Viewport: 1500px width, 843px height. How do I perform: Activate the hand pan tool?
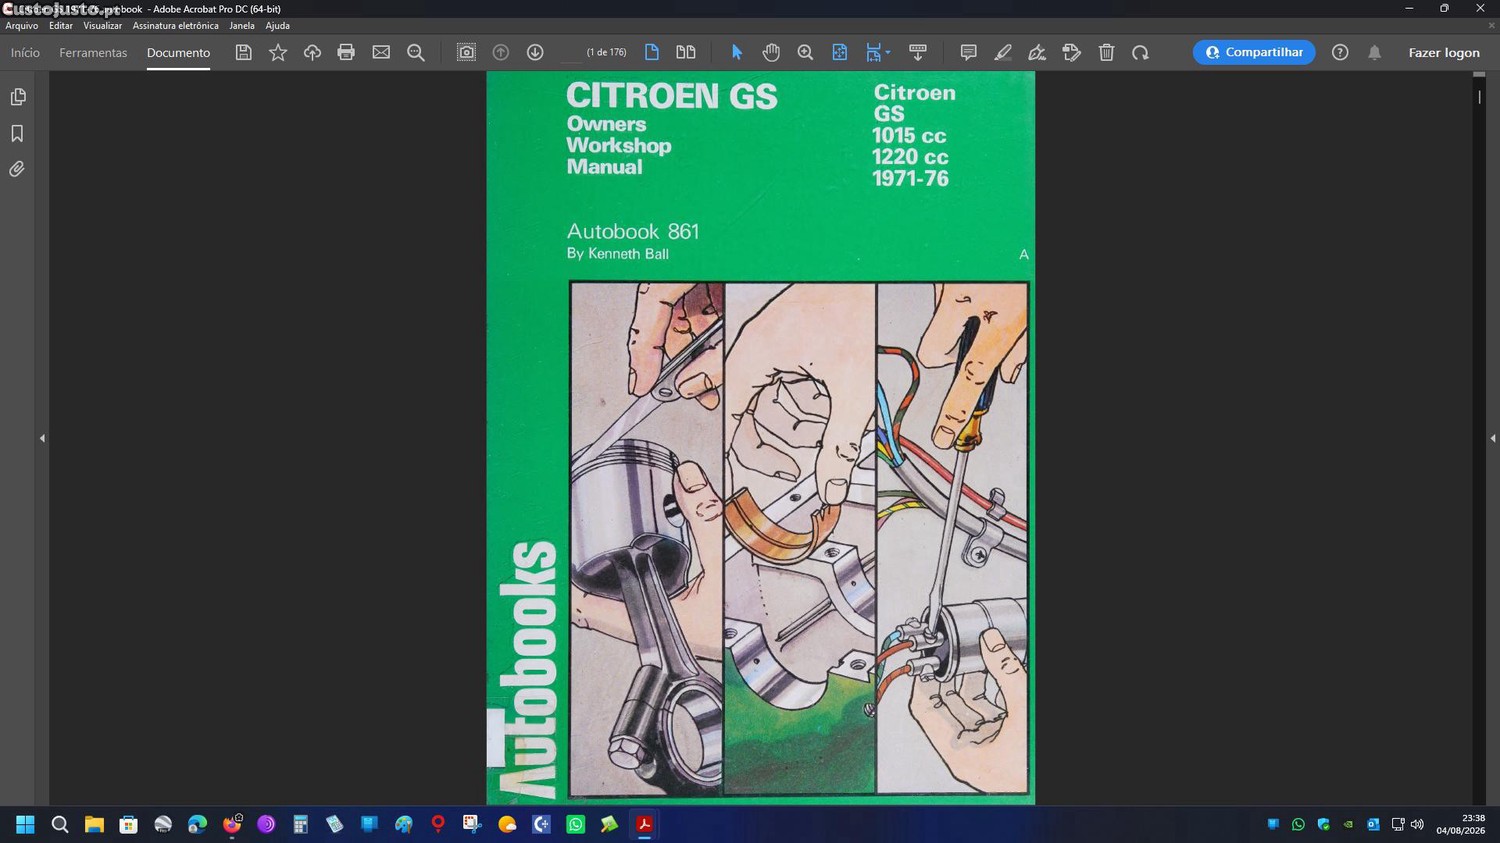tap(771, 52)
